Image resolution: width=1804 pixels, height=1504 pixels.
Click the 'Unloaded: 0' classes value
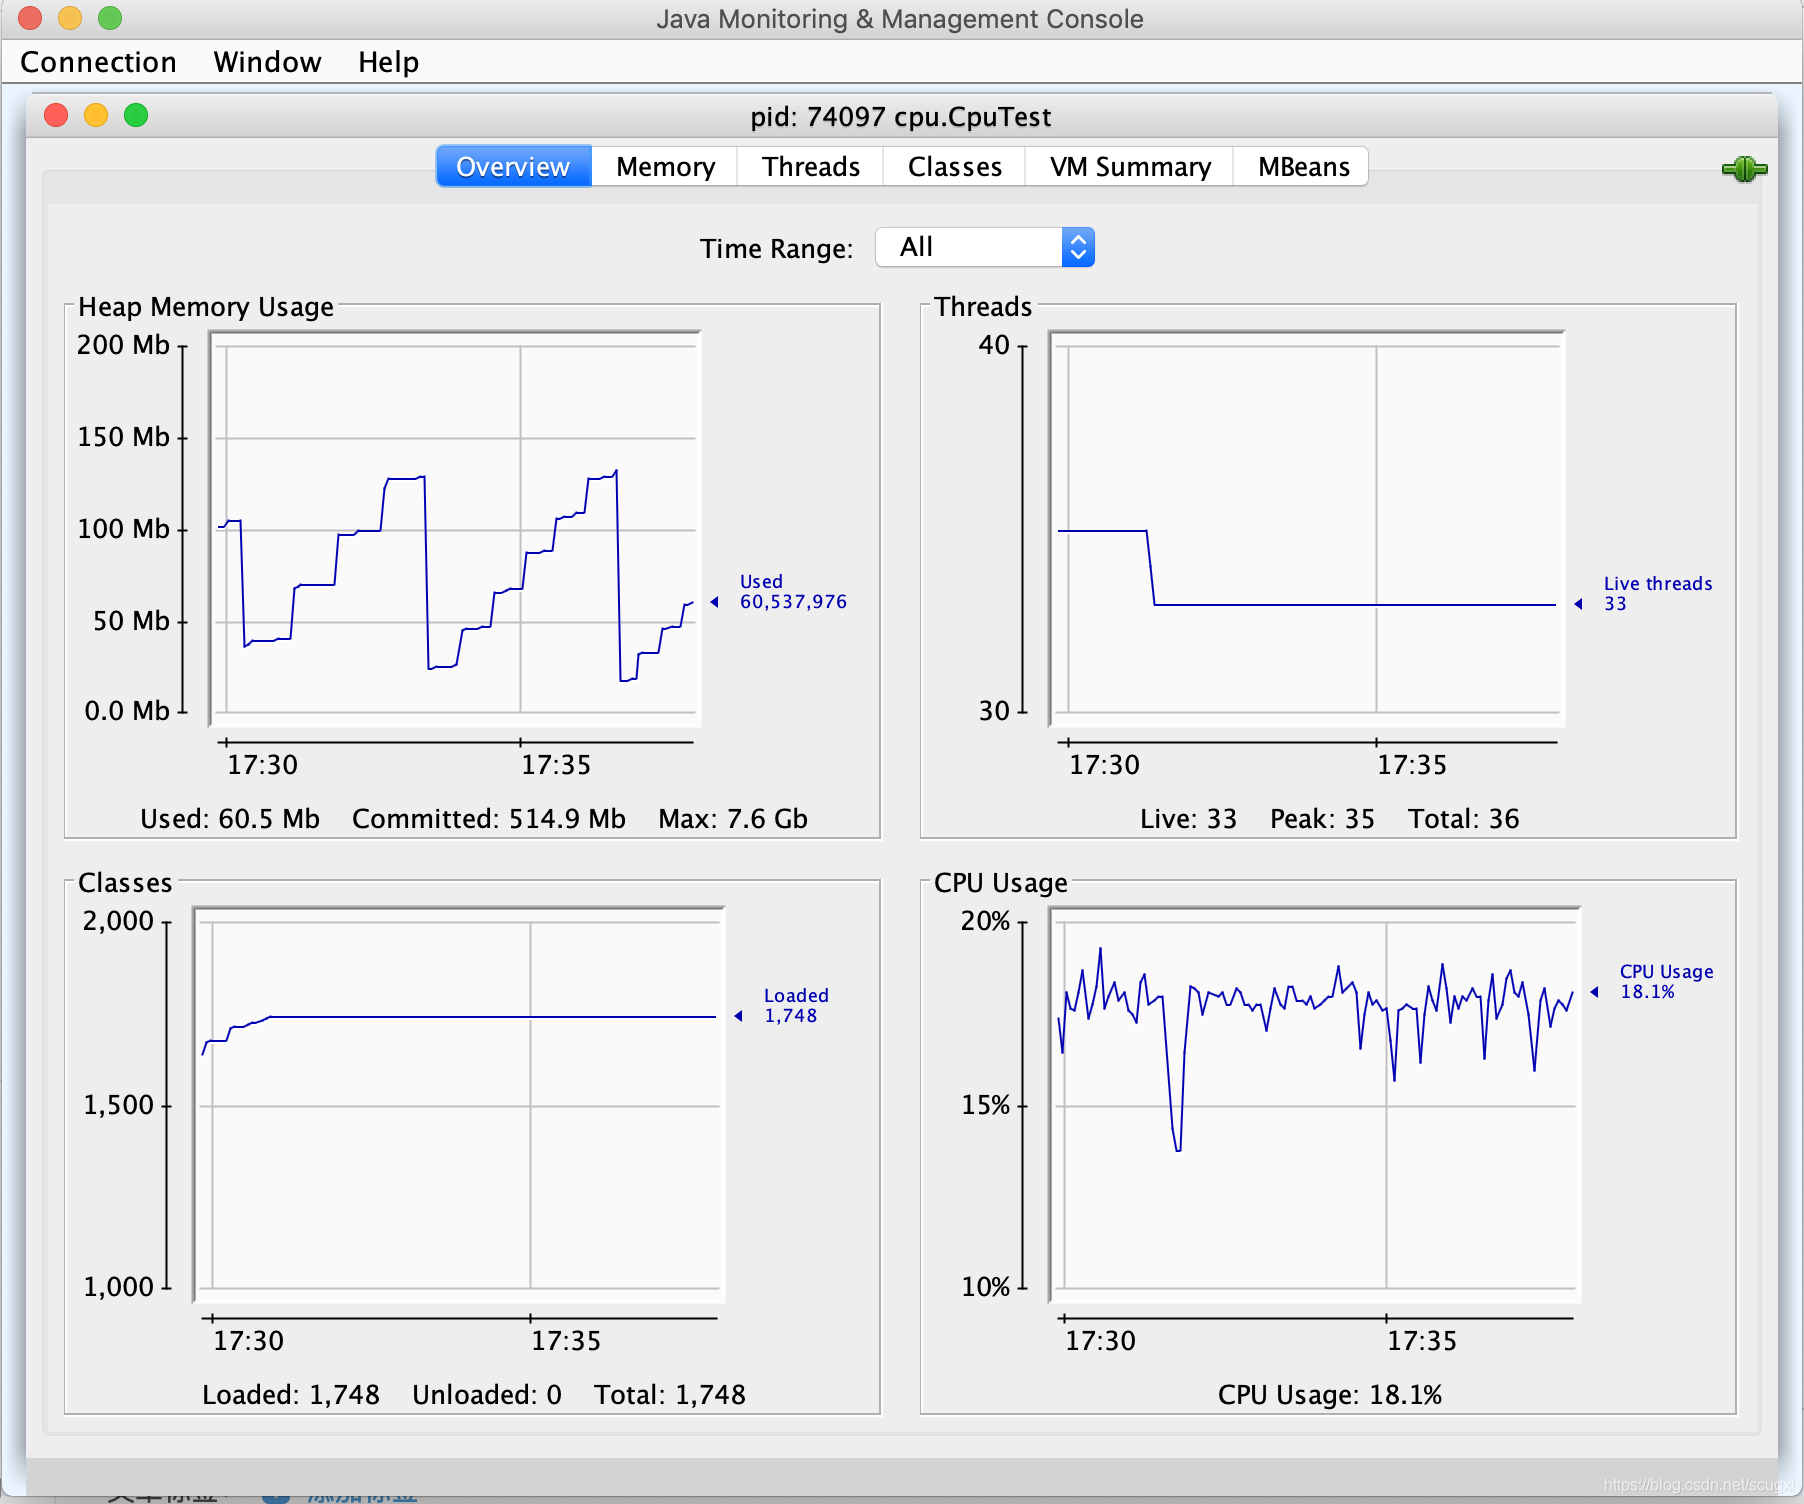487,1395
